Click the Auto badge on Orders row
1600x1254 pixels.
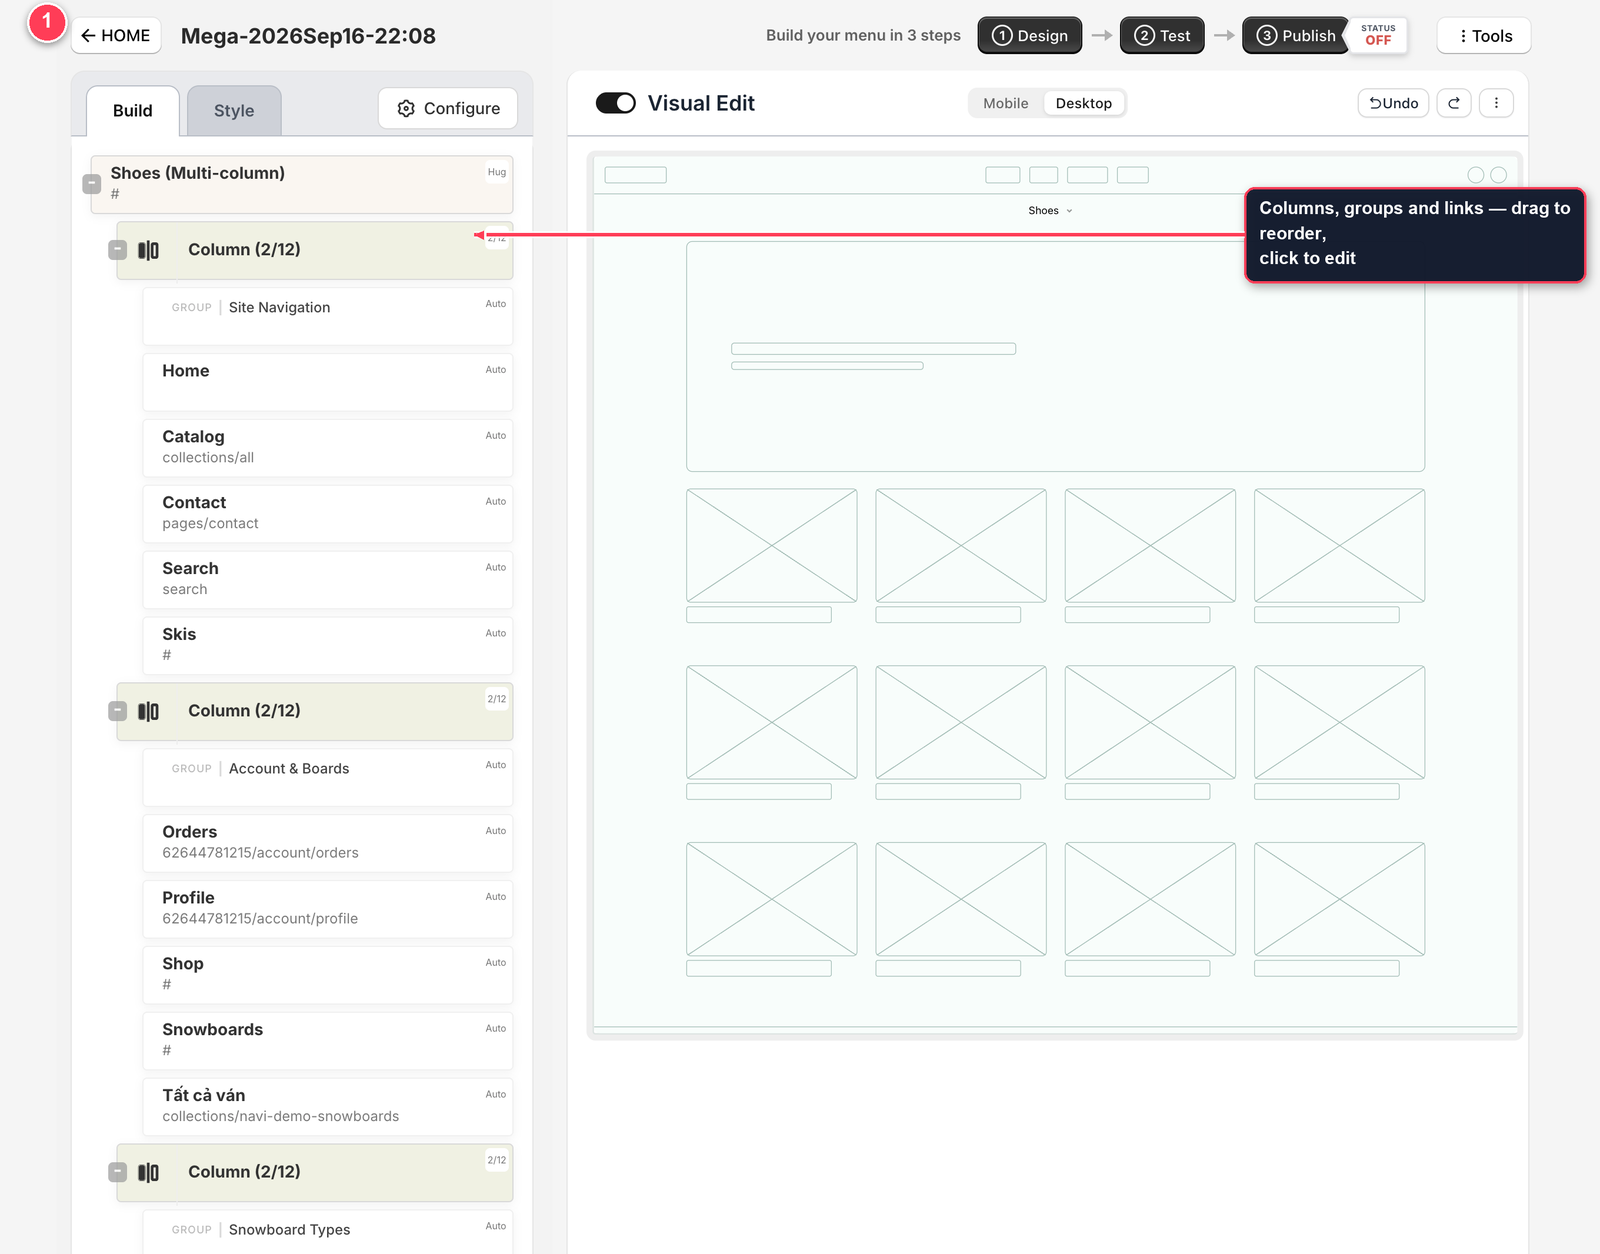coord(496,830)
